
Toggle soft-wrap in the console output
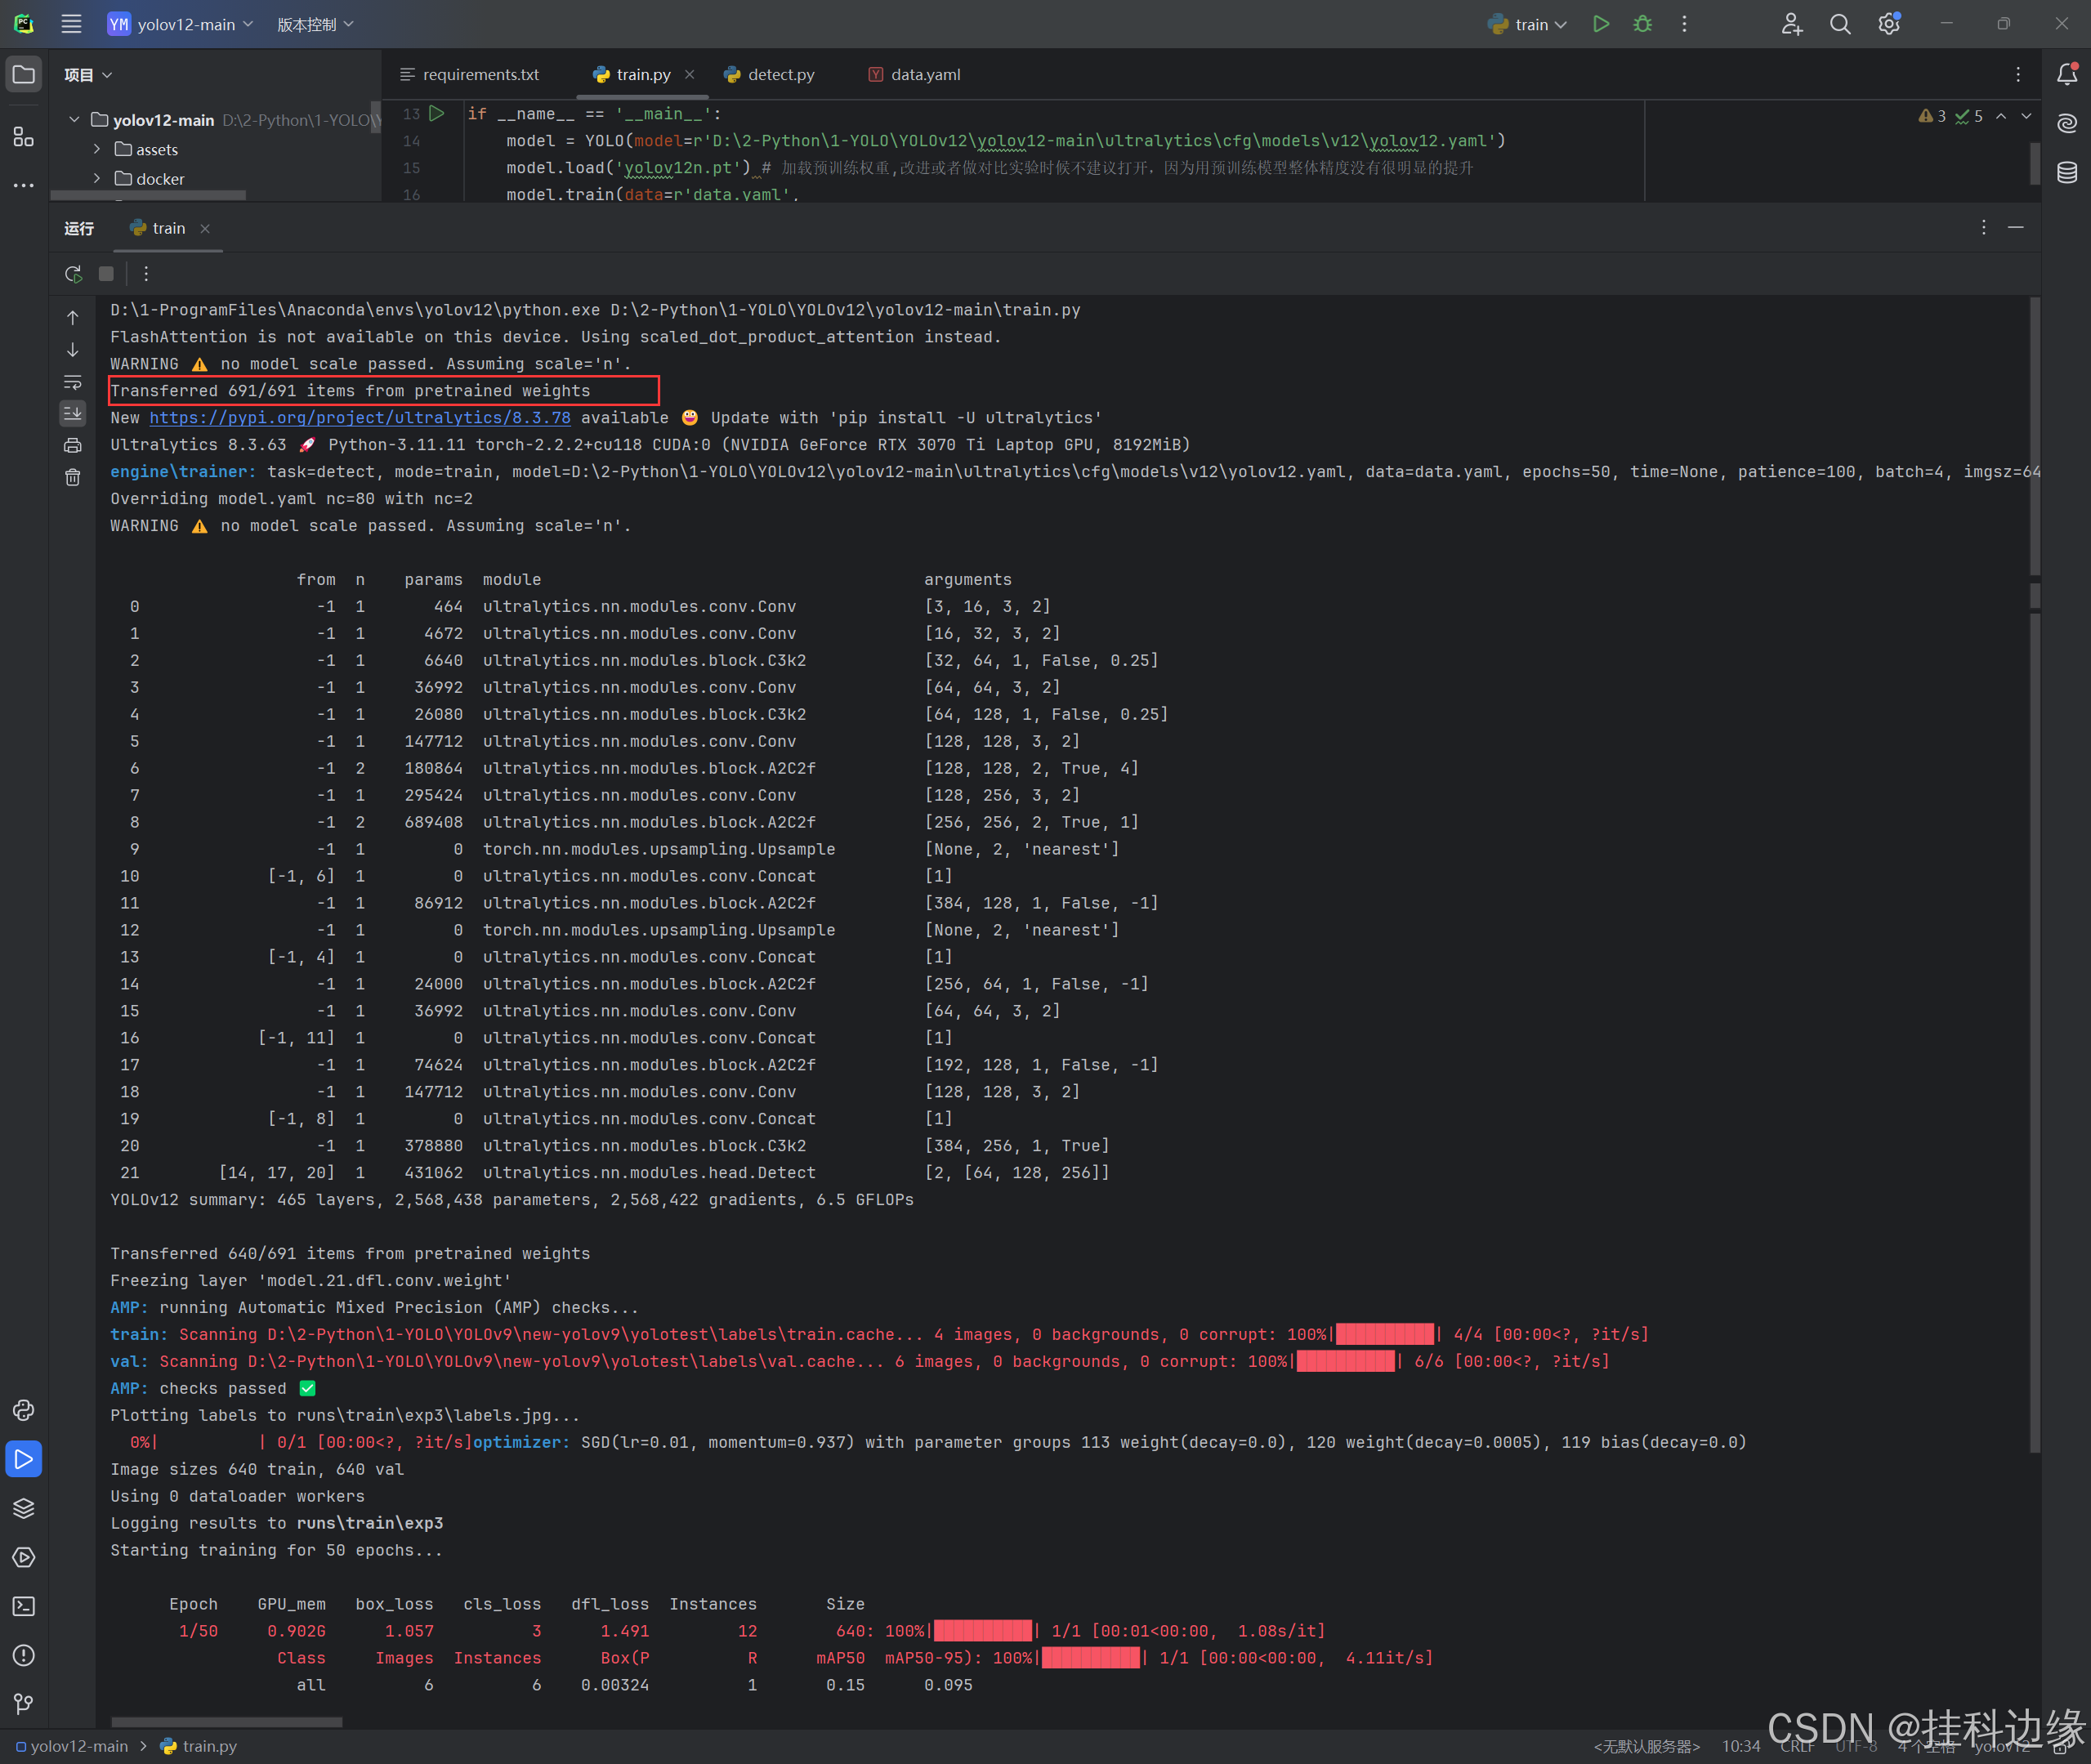[73, 382]
